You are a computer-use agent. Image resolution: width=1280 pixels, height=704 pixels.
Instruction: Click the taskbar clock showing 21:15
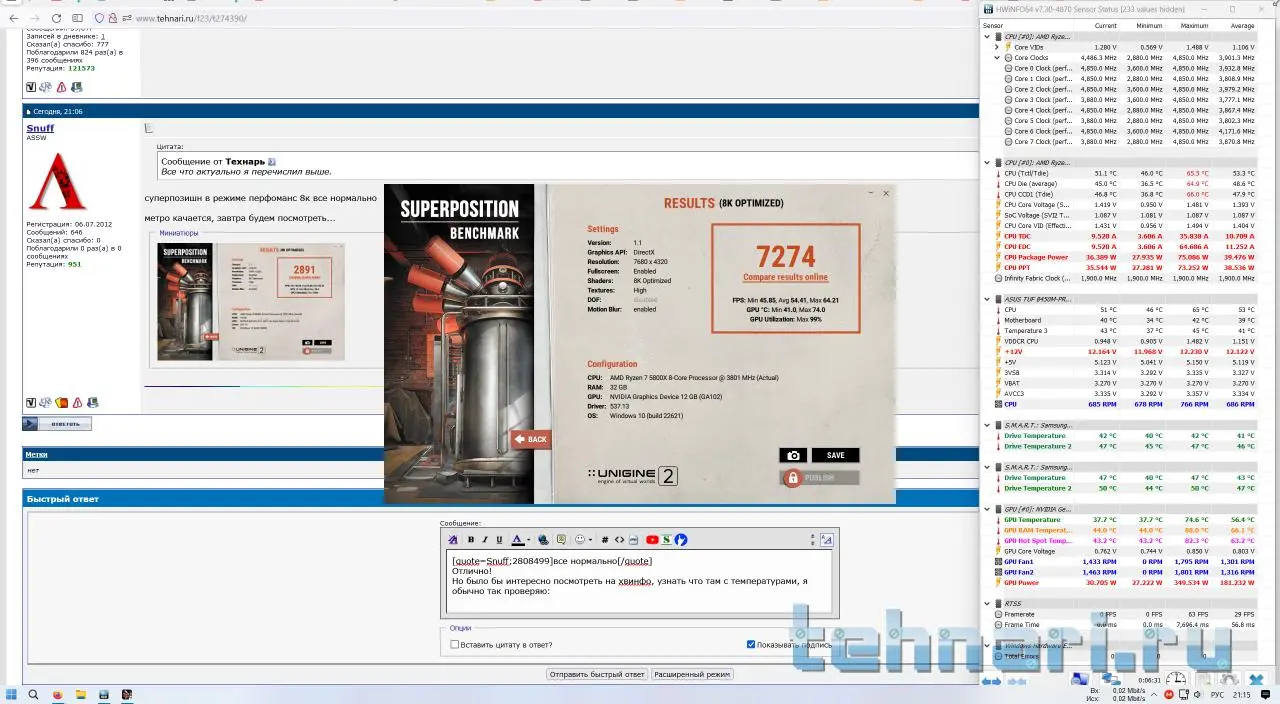tap(1241, 694)
